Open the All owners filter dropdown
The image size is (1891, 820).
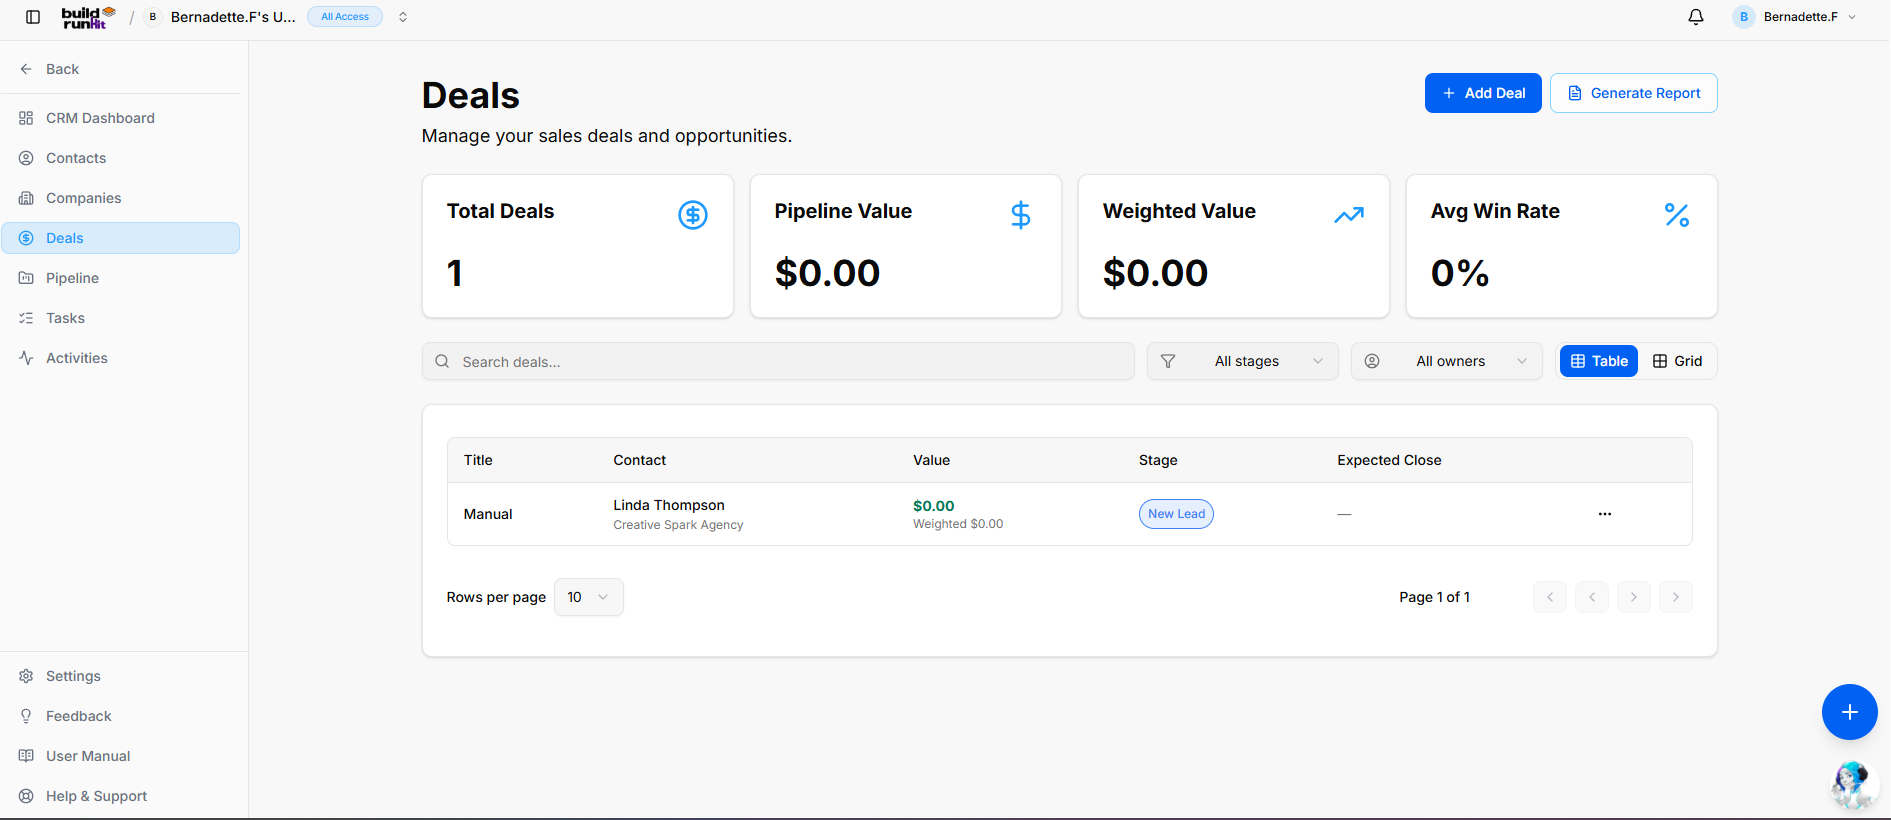click(x=1447, y=361)
